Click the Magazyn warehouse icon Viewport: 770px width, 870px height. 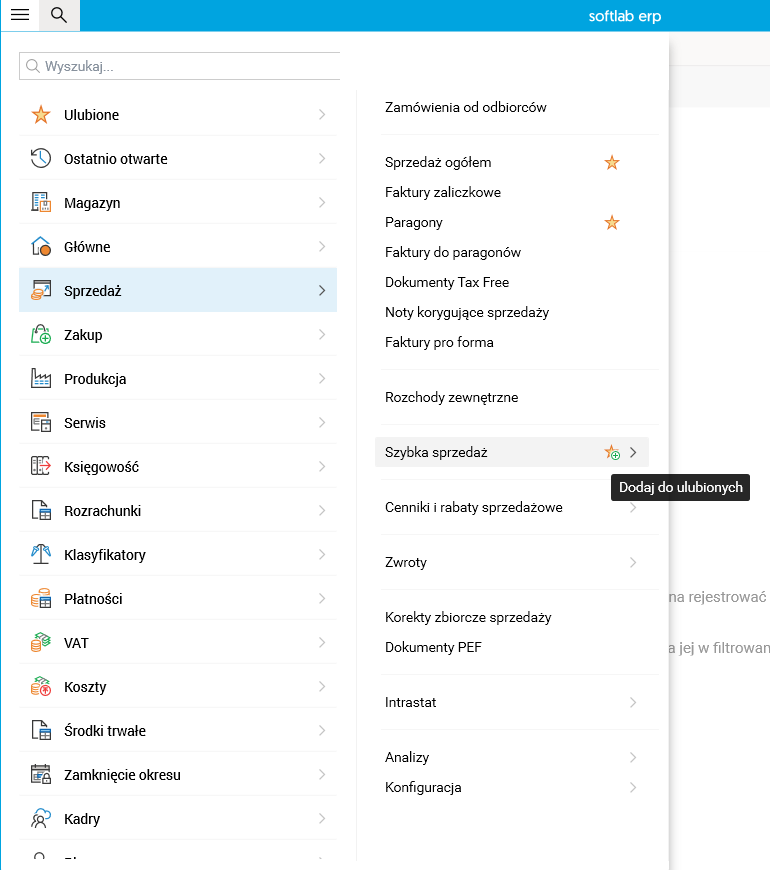pos(41,203)
